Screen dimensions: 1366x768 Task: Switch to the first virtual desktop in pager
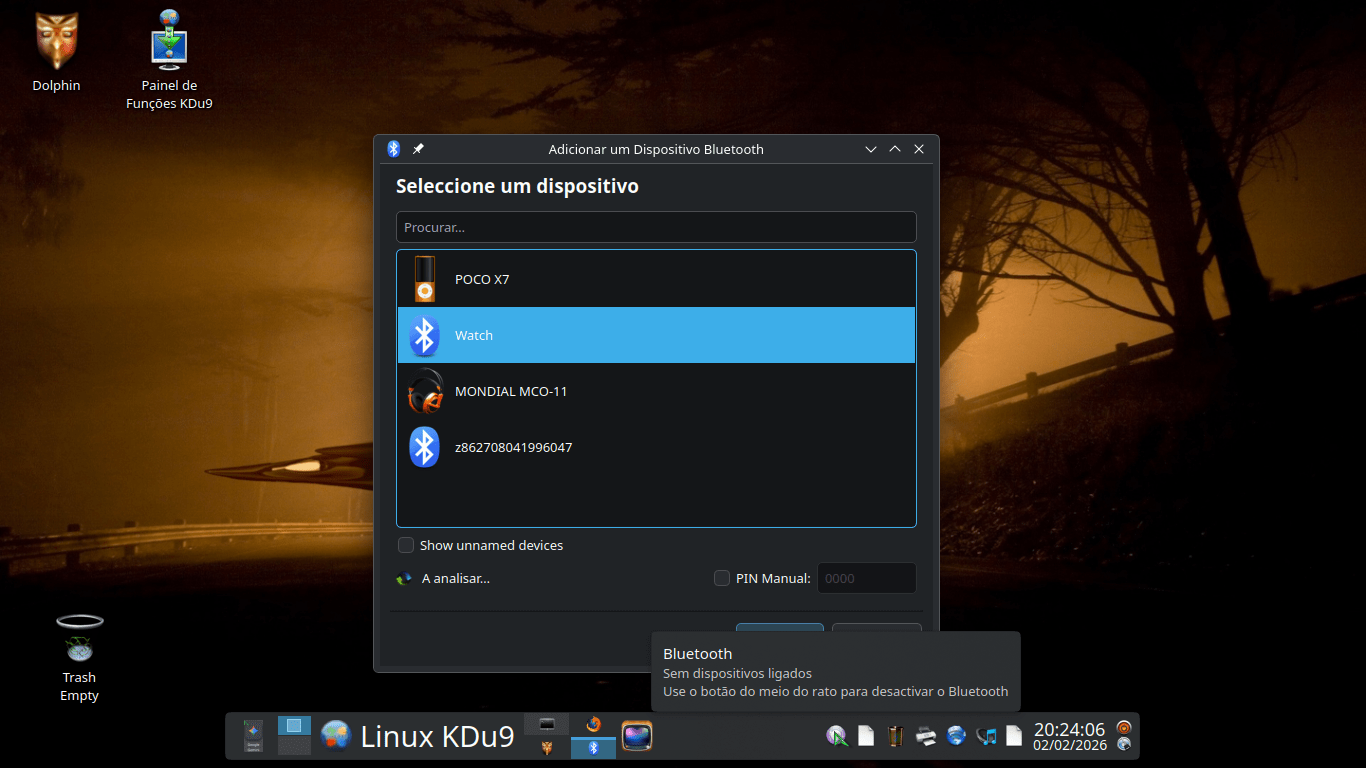(294, 726)
